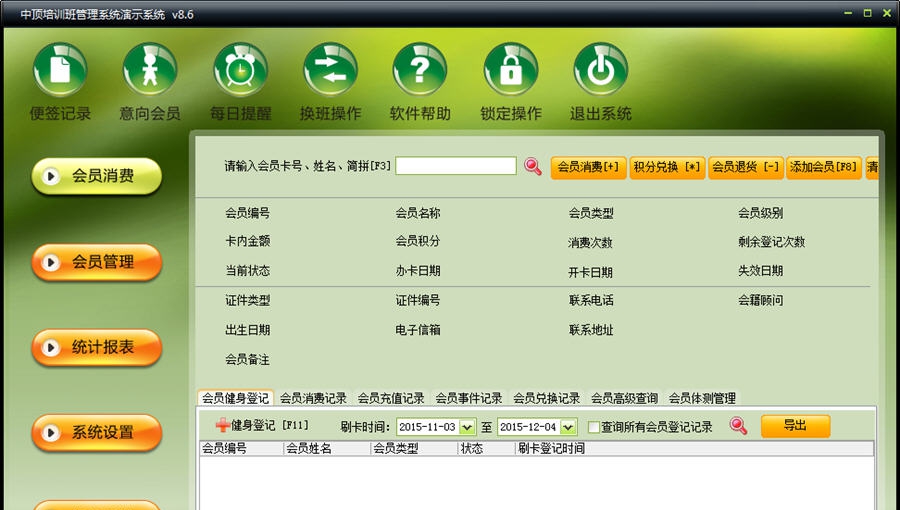900x510 pixels.
Task: Click the 刷卡登记时间 column header
Action: pos(695,449)
